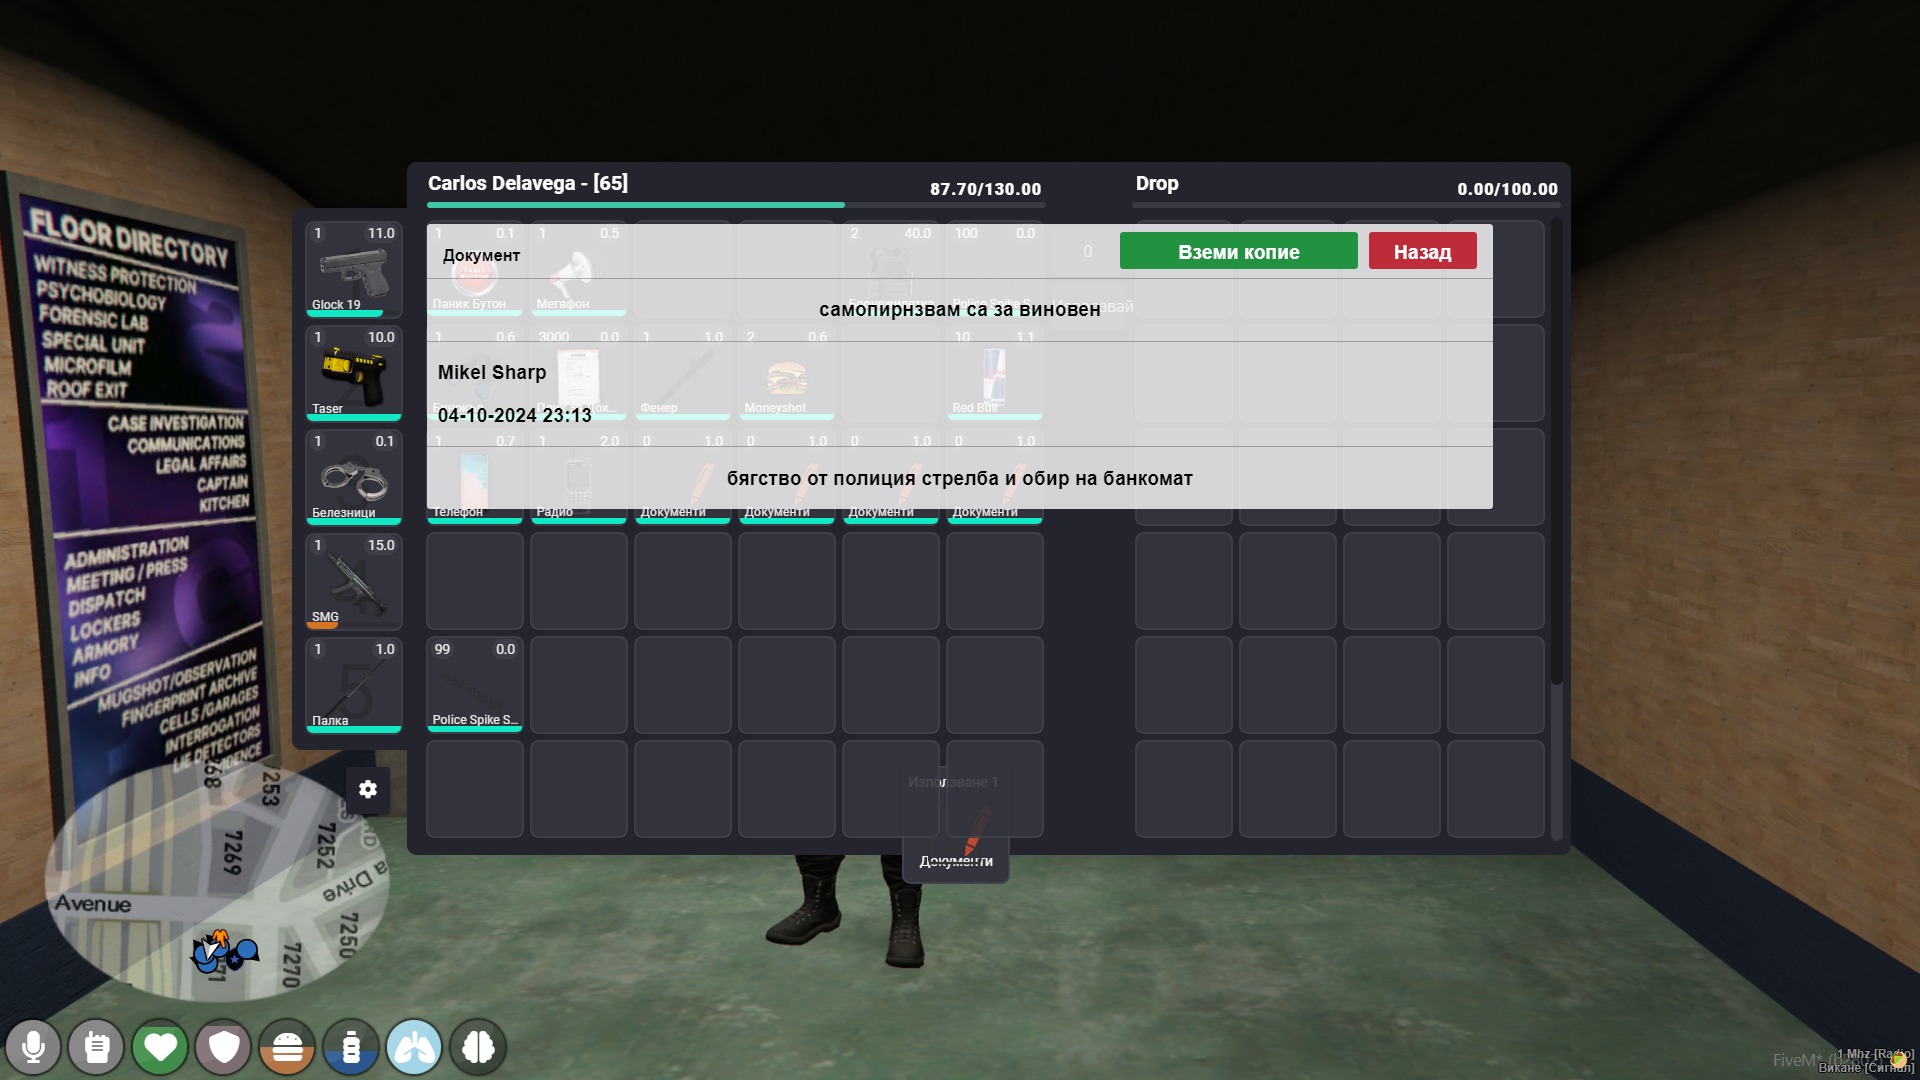Click the Мегафон inventory item
The width and height of the screenshot is (1920, 1080).
click(579, 269)
